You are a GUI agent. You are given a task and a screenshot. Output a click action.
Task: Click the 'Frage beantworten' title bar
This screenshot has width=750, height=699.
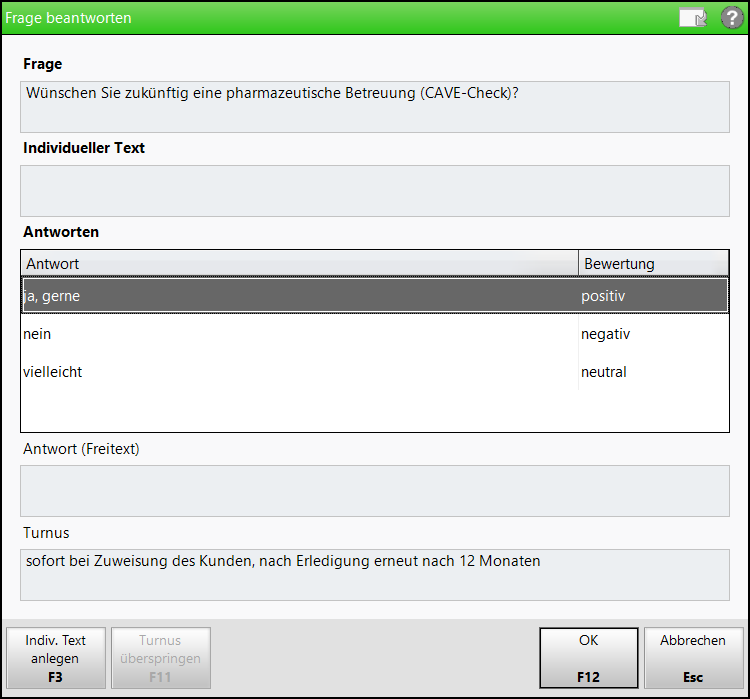335,18
